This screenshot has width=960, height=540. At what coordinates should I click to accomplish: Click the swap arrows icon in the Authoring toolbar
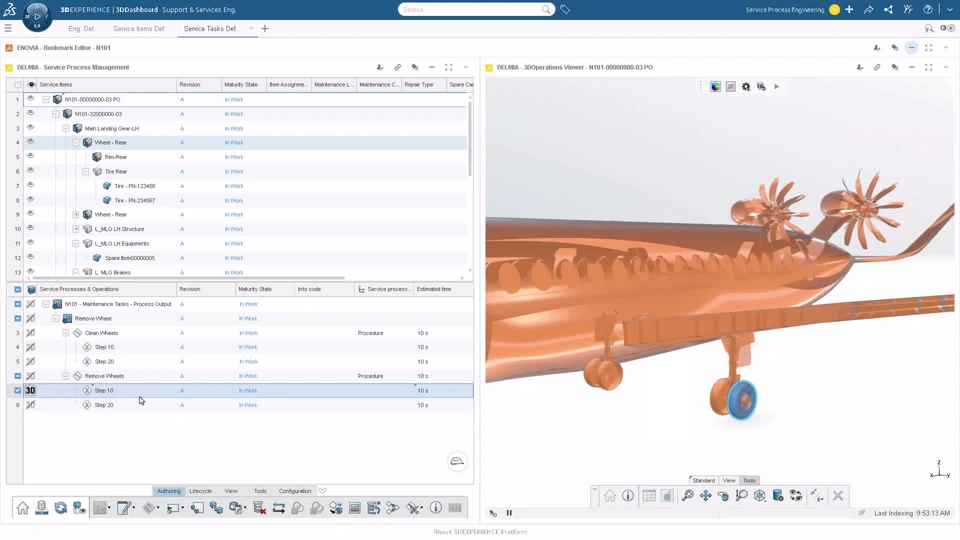pos(279,508)
